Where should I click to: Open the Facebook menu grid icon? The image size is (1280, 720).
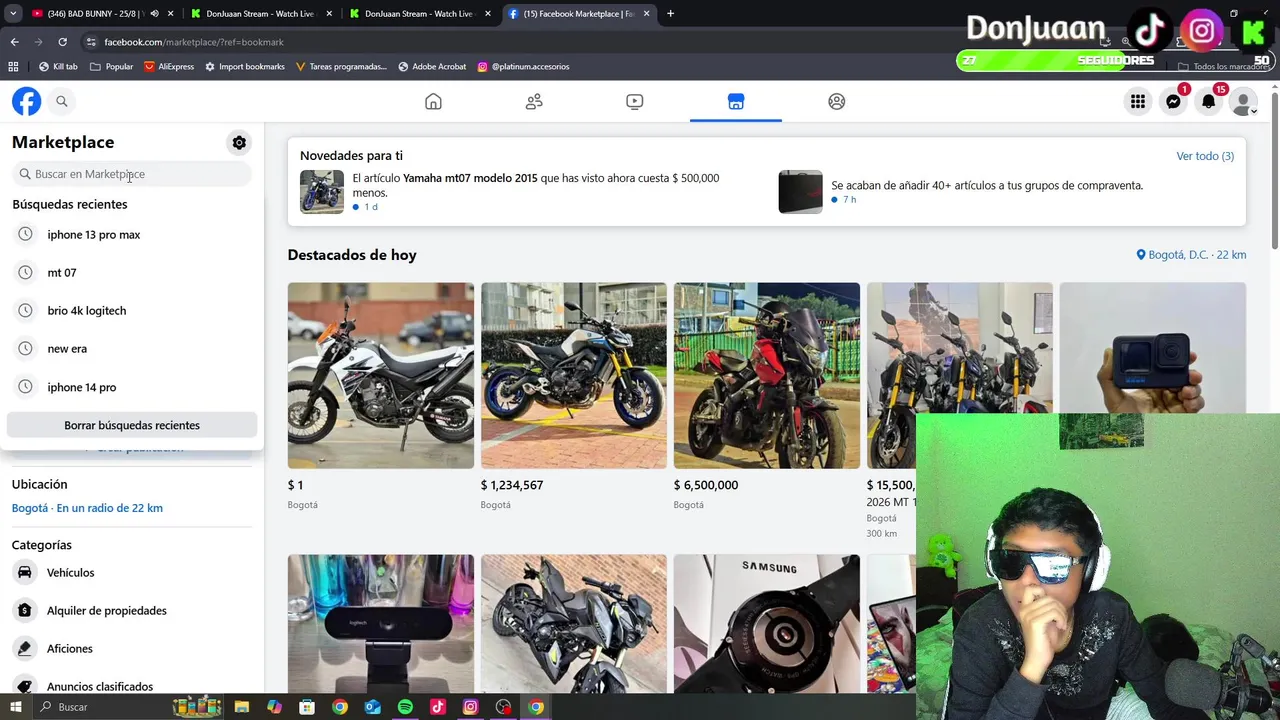coord(1138,101)
